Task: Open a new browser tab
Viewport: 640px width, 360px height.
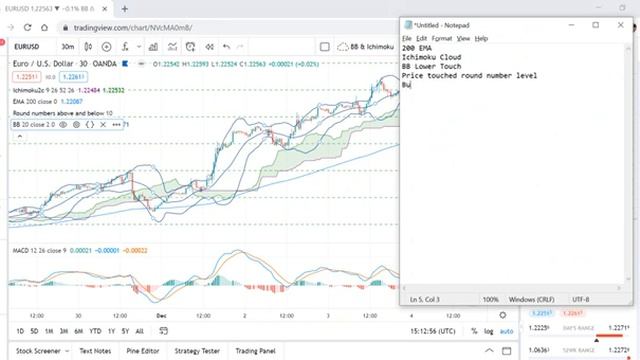Action: coord(124,9)
